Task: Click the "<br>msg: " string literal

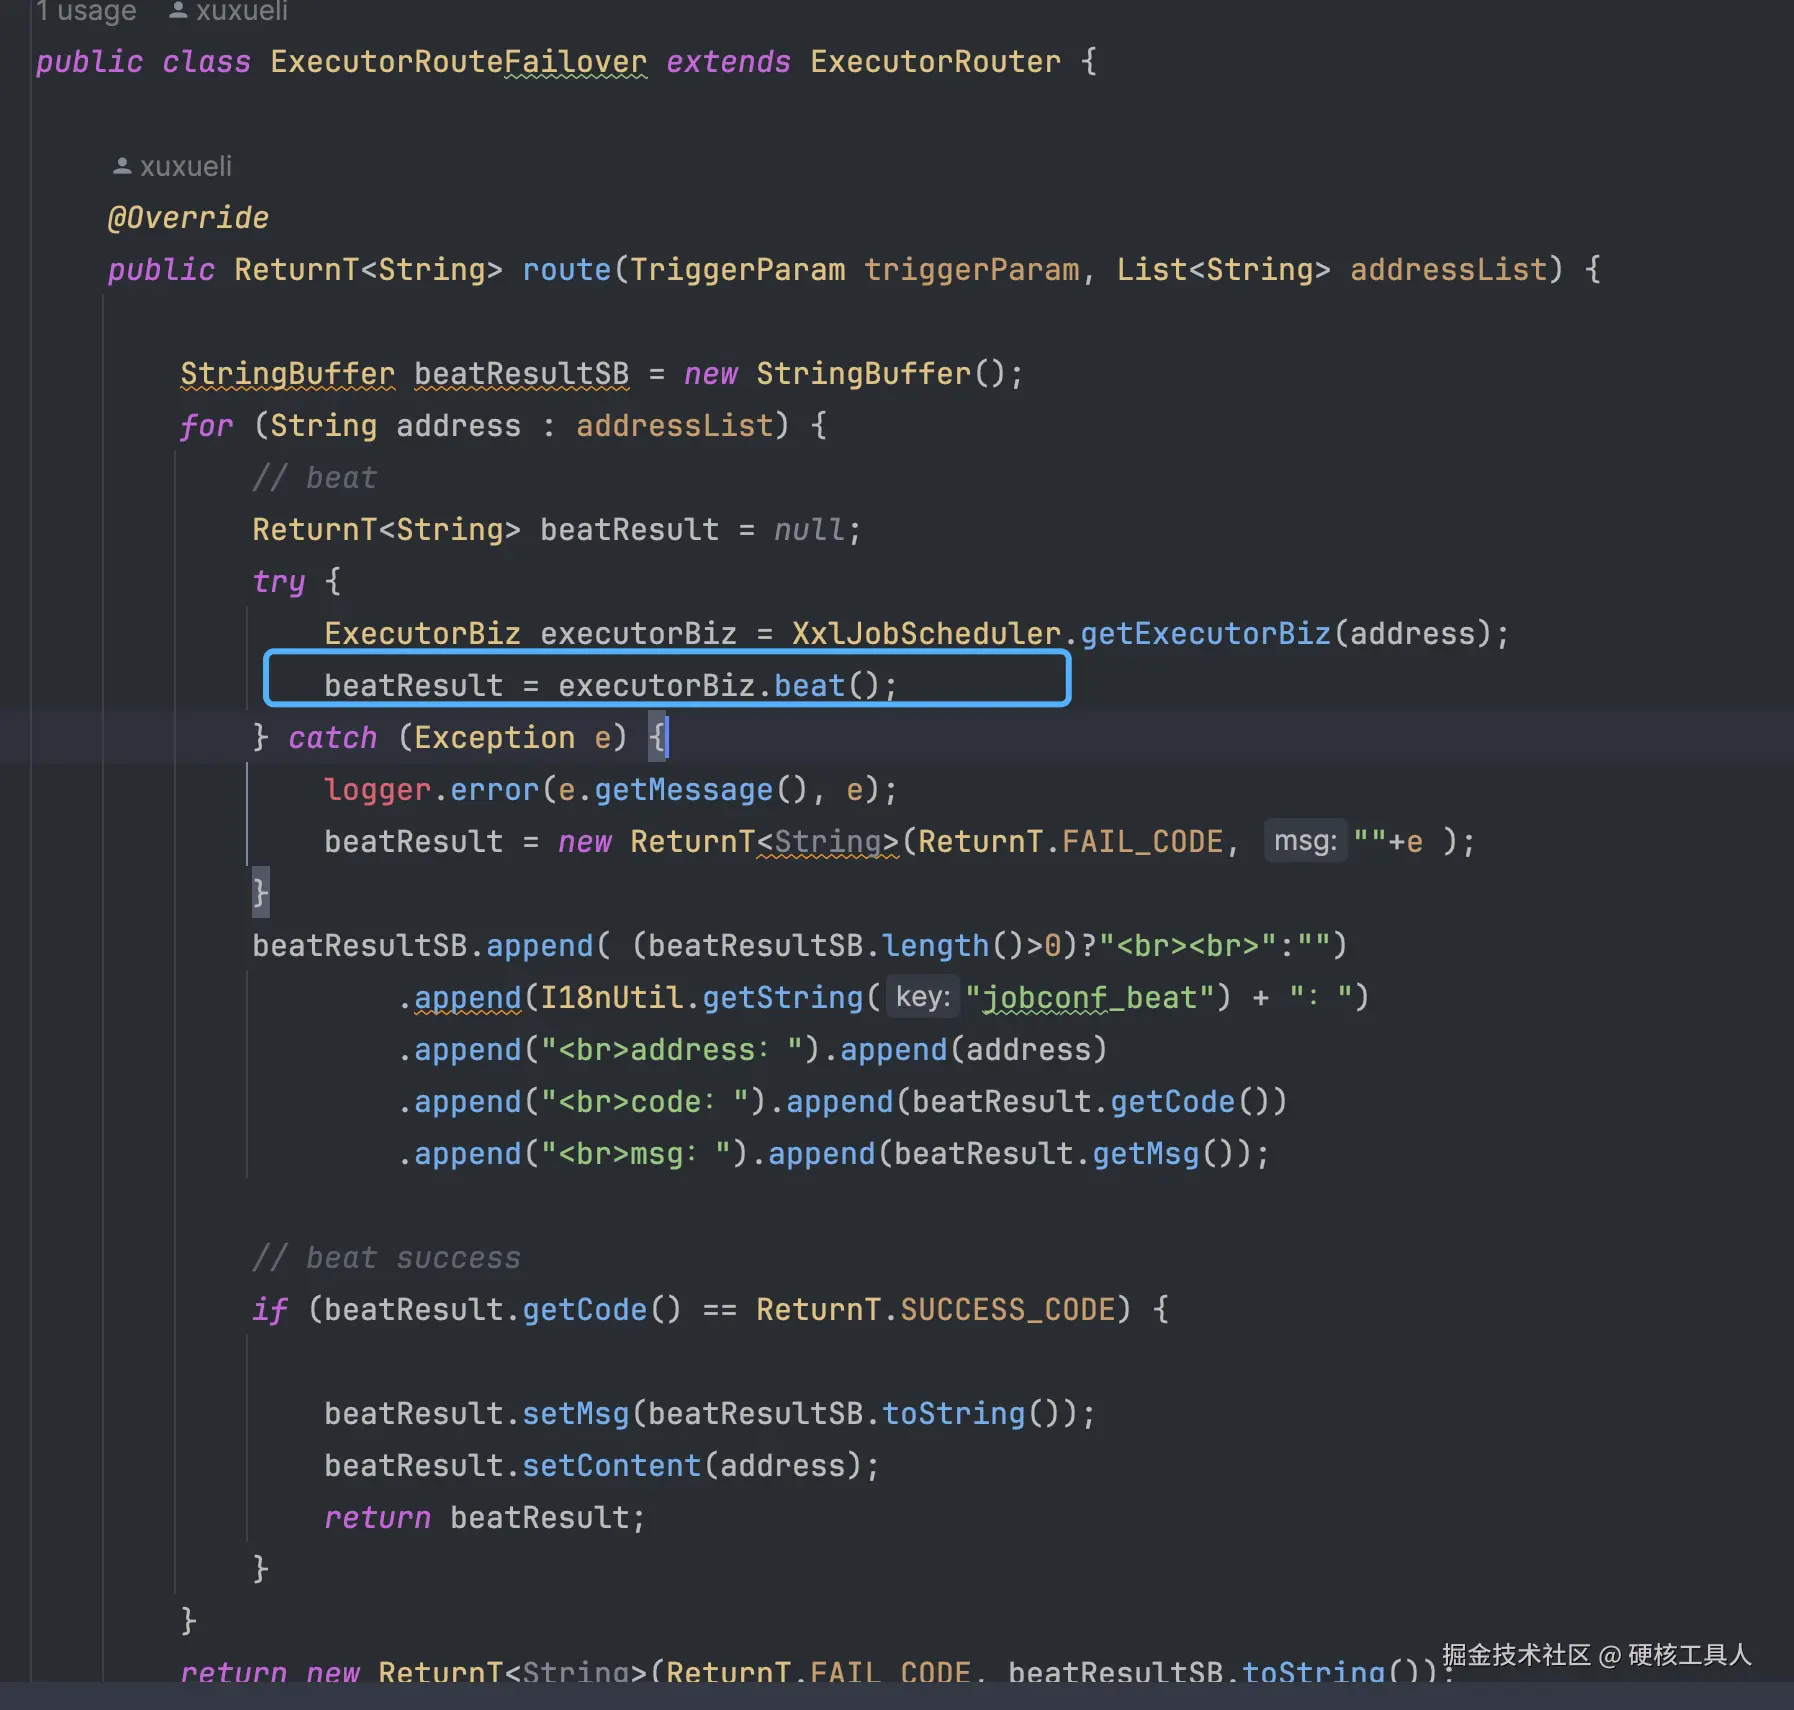Action: [638, 1154]
